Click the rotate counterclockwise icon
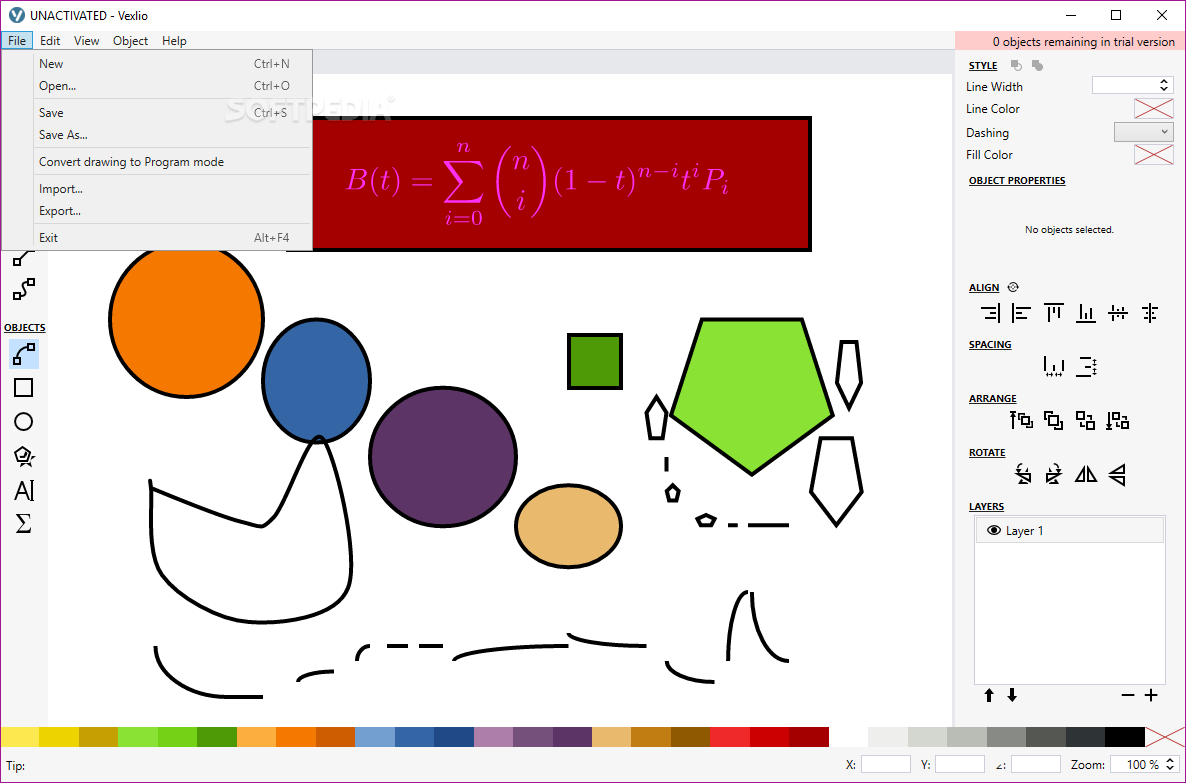1186x783 pixels. 1023,474
